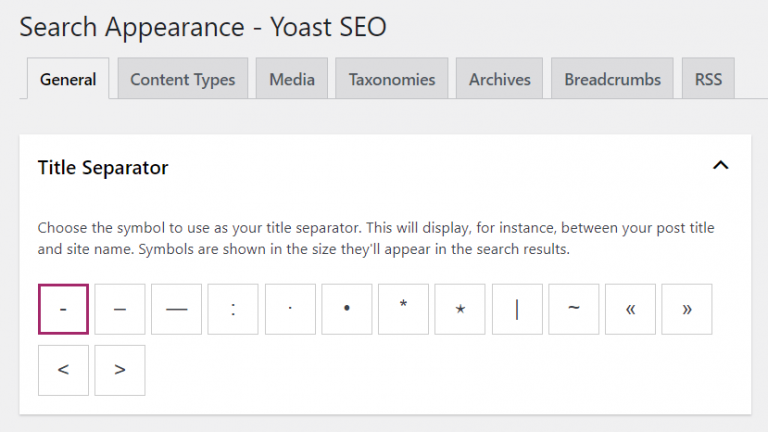This screenshot has width=768, height=432.
Task: Click the Search Appearance - Yoast SEO heading
Action: tap(203, 27)
